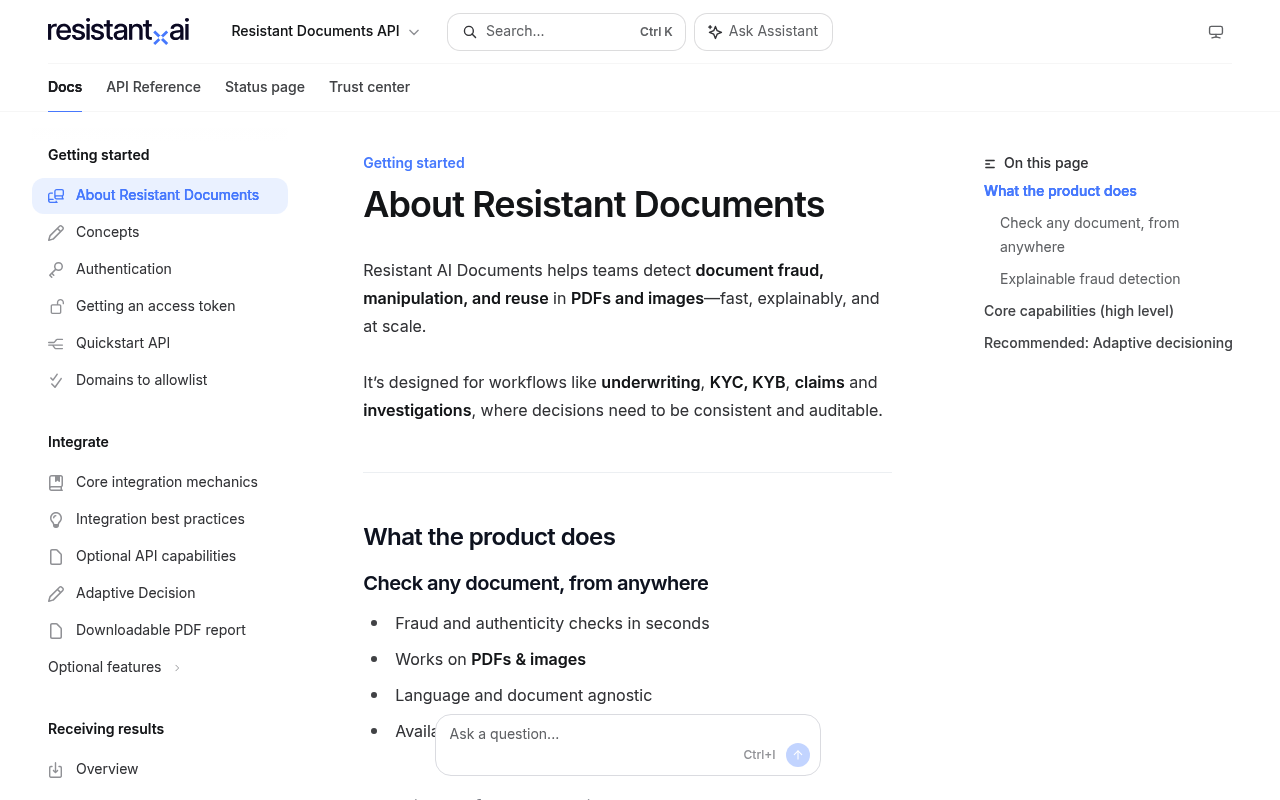This screenshot has width=1280, height=800.
Task: Click the pencil icon beside Adaptive Decision
Action: tap(56, 594)
